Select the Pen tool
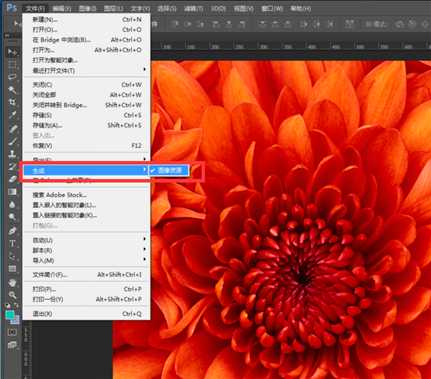The image size is (431, 379). [12, 230]
